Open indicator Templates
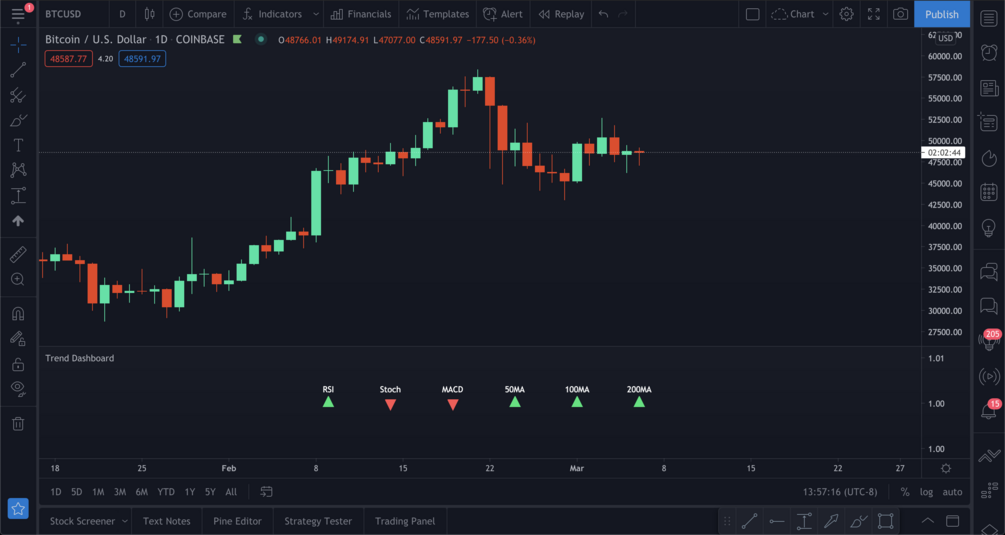Image resolution: width=1005 pixels, height=535 pixels. (438, 14)
